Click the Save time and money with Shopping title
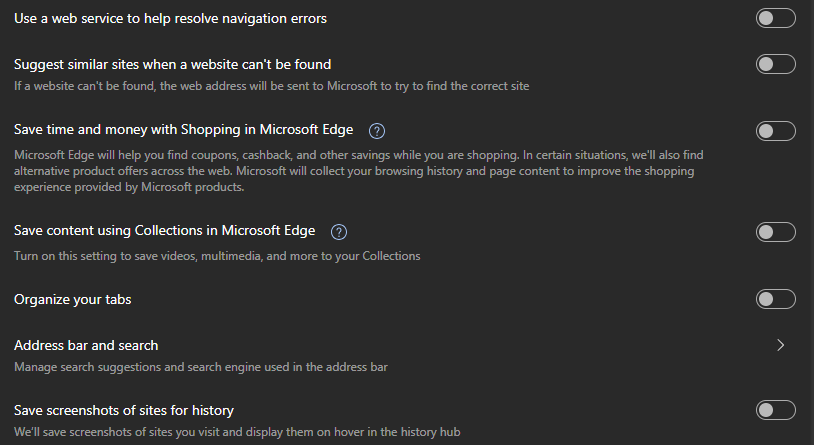The width and height of the screenshot is (814, 445). (x=183, y=130)
